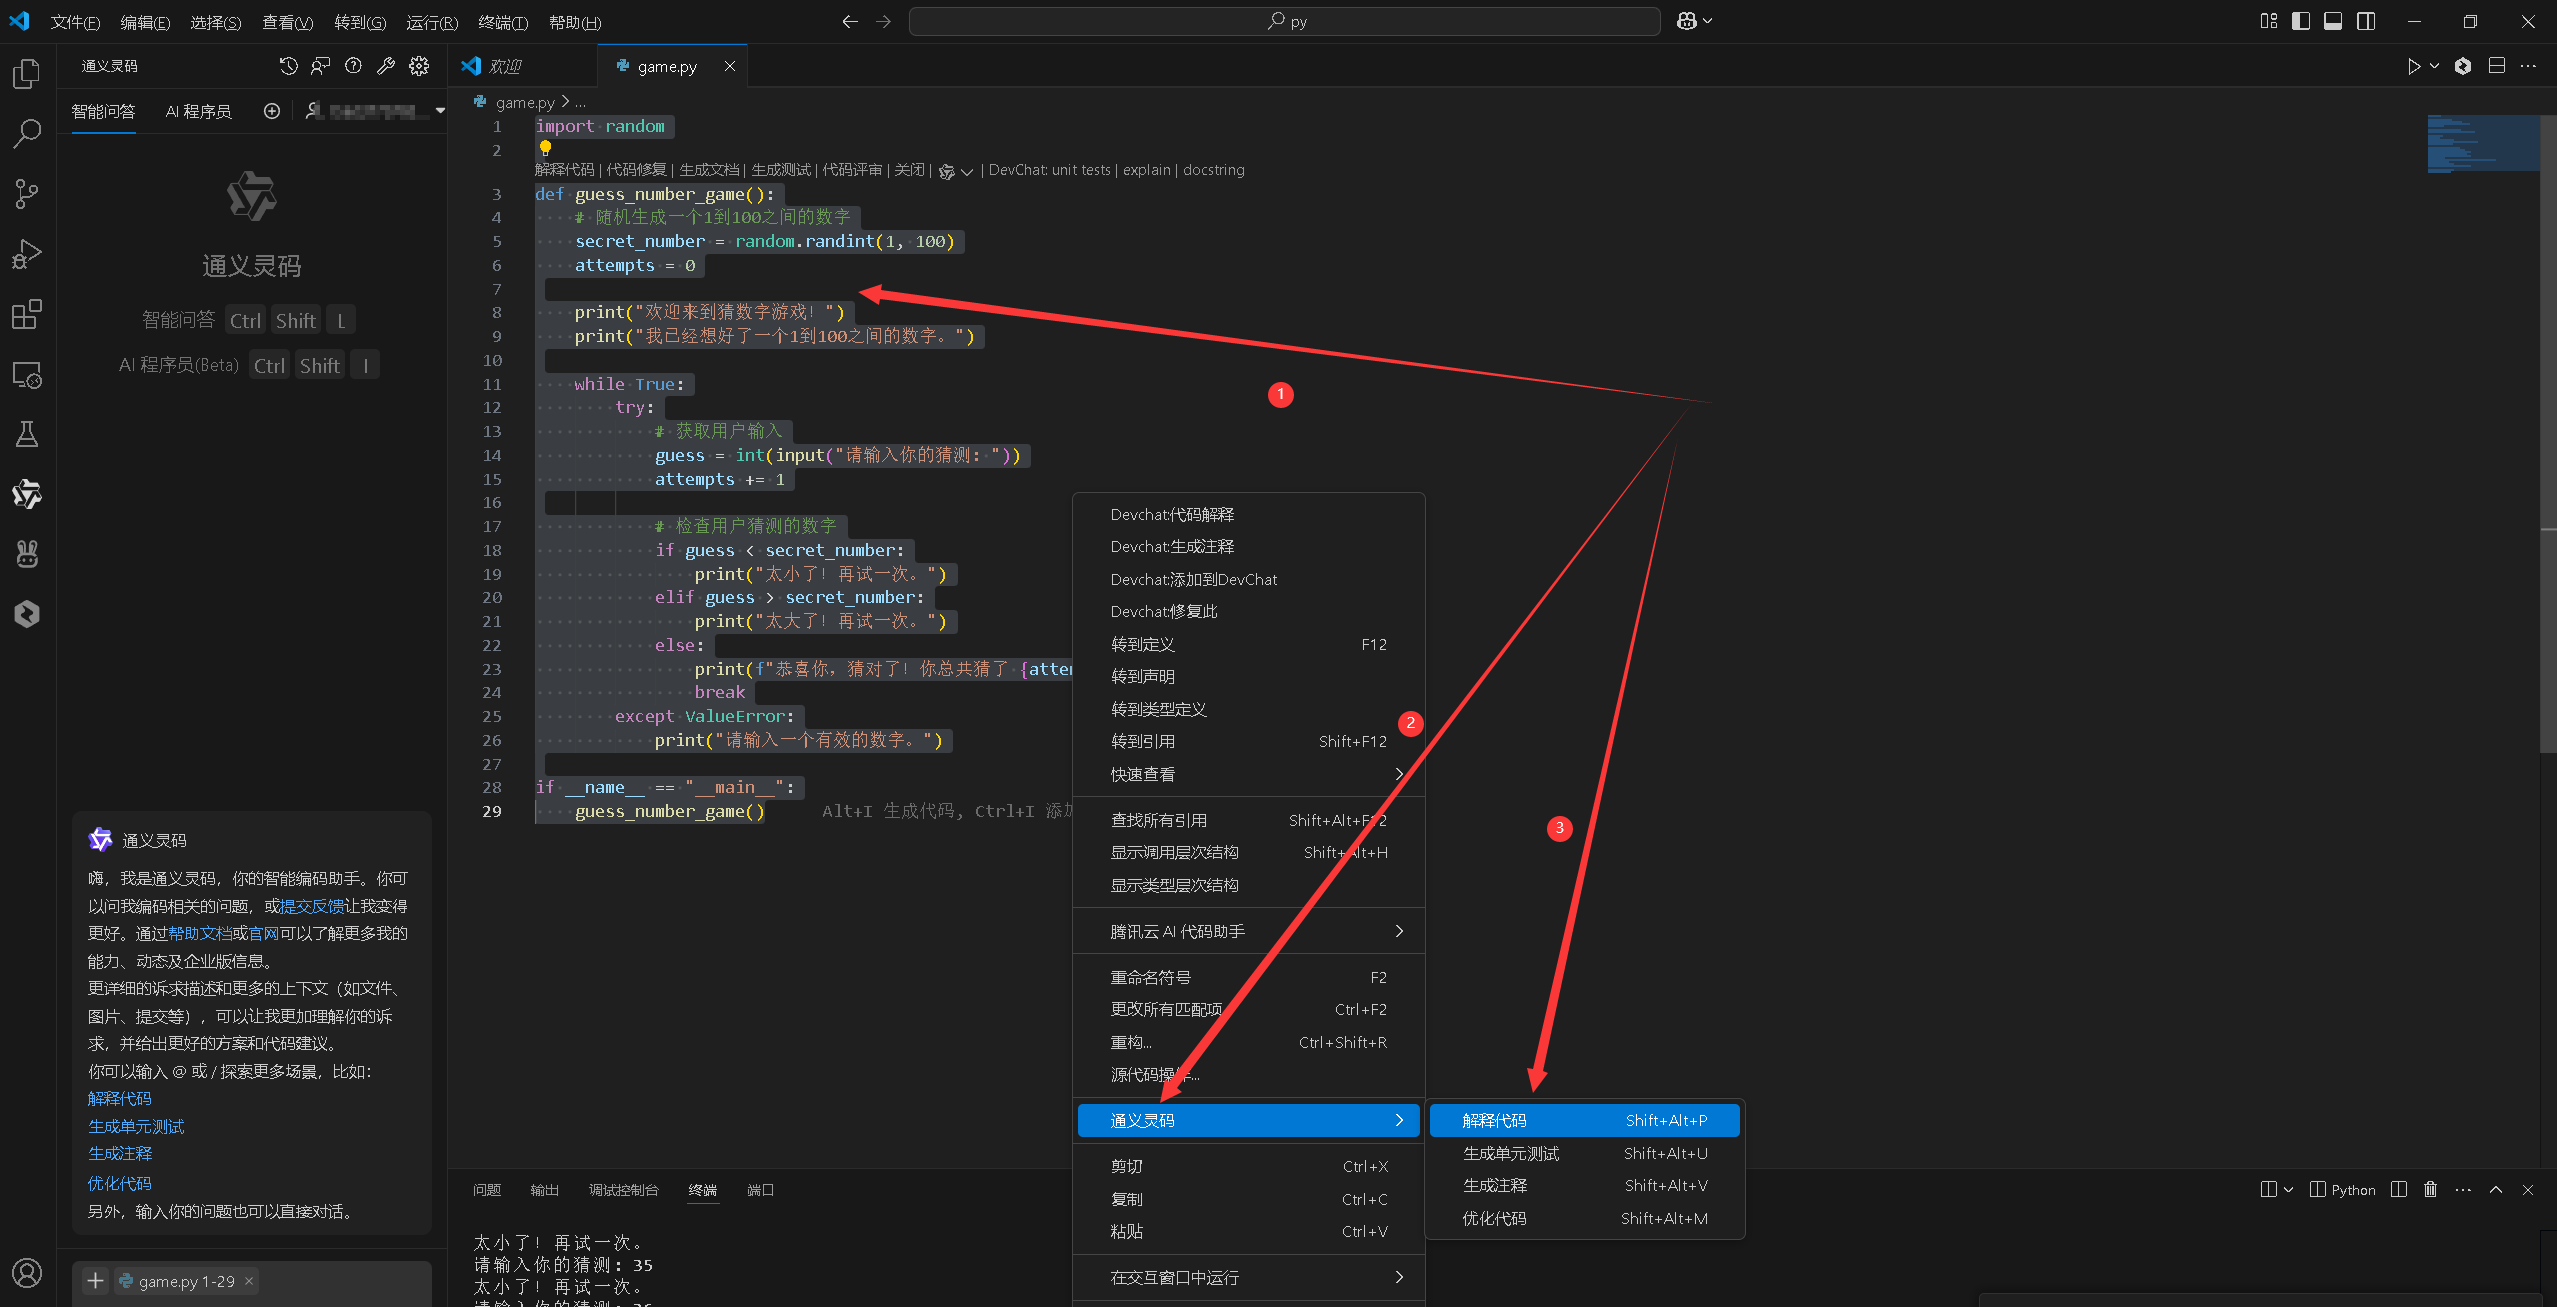This screenshot has width=2557, height=1307.
Task: Expand the Tongyi CodeLens dropdown chevron
Action: pos(967,171)
